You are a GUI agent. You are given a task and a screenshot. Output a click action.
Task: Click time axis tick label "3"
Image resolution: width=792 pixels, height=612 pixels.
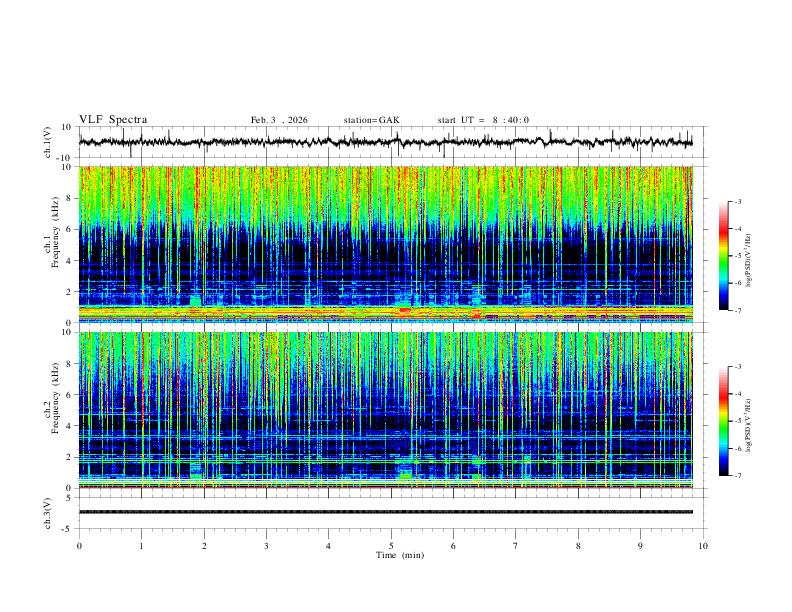266,546
